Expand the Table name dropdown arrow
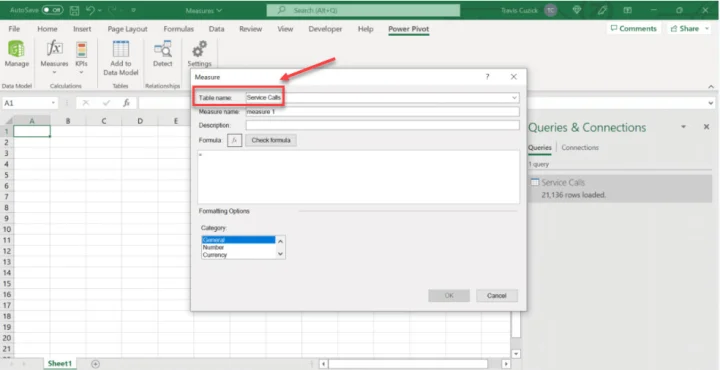Image resolution: width=720 pixels, height=370 pixels. pos(514,98)
